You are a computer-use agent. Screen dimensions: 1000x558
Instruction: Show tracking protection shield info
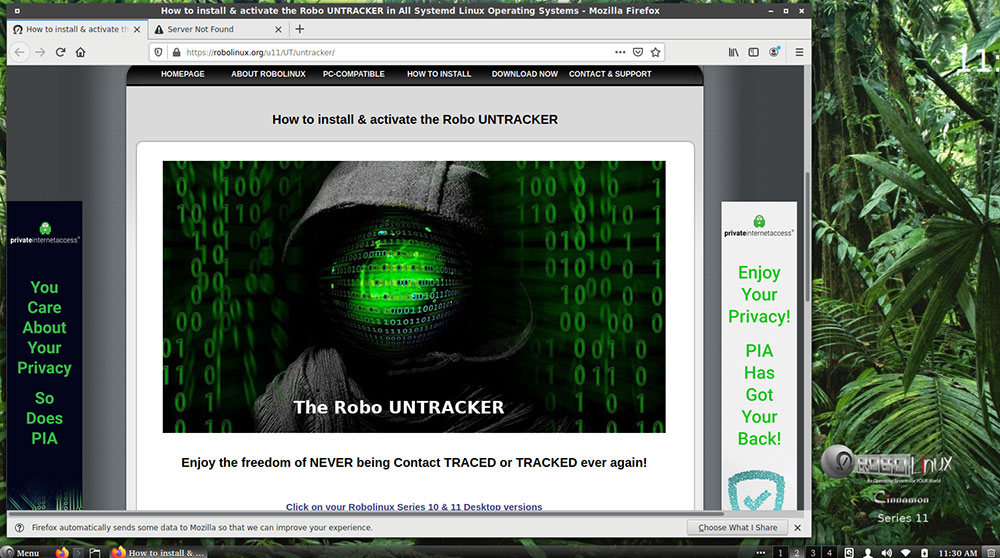tap(159, 52)
